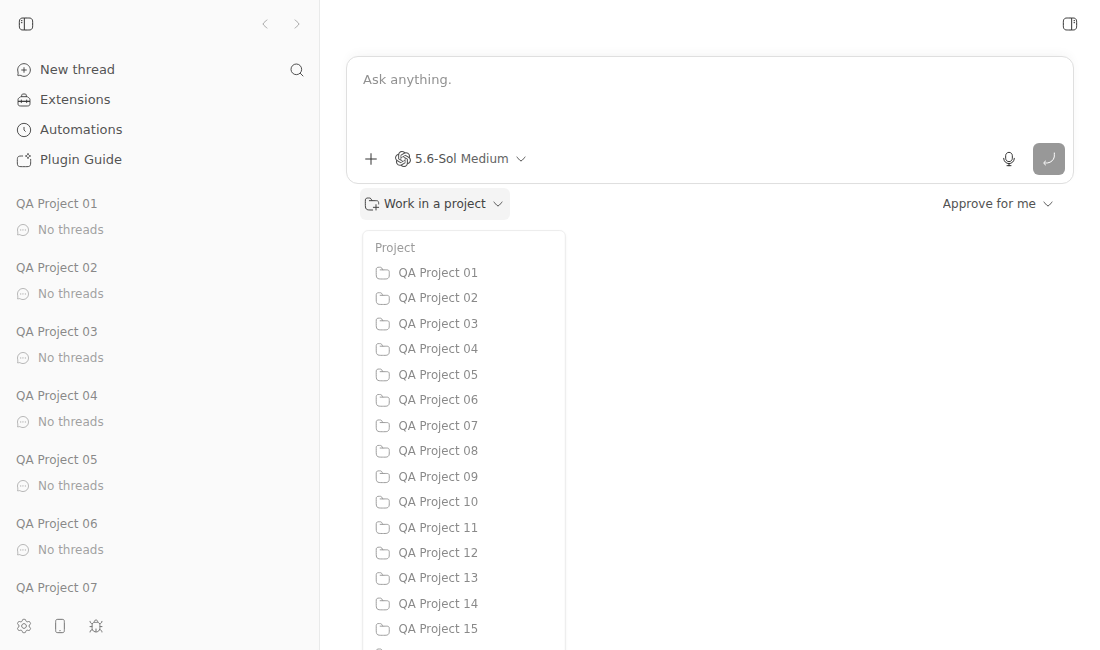Click the plus attach icon in composer
The image size is (1100, 650).
pos(371,159)
